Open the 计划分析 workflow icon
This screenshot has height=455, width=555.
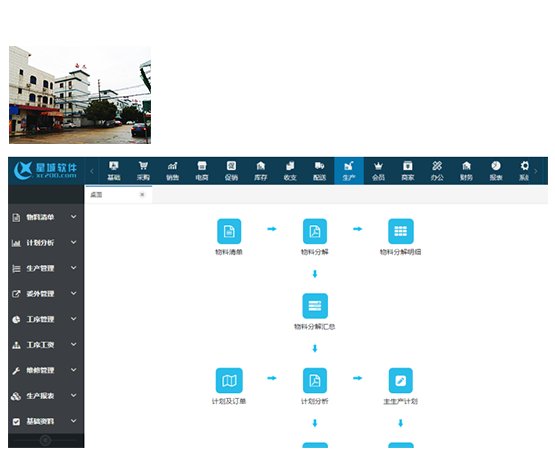pyautogui.click(x=315, y=381)
